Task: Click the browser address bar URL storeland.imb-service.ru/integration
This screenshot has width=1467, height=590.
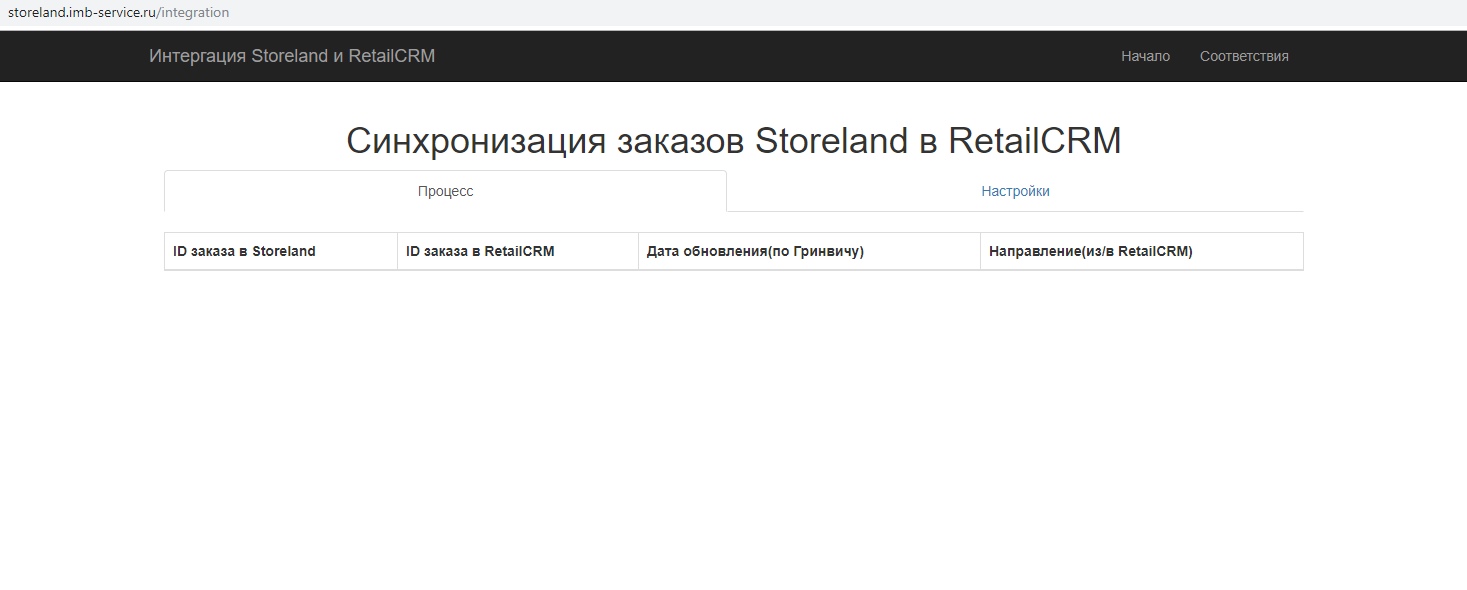Action: pos(118,13)
